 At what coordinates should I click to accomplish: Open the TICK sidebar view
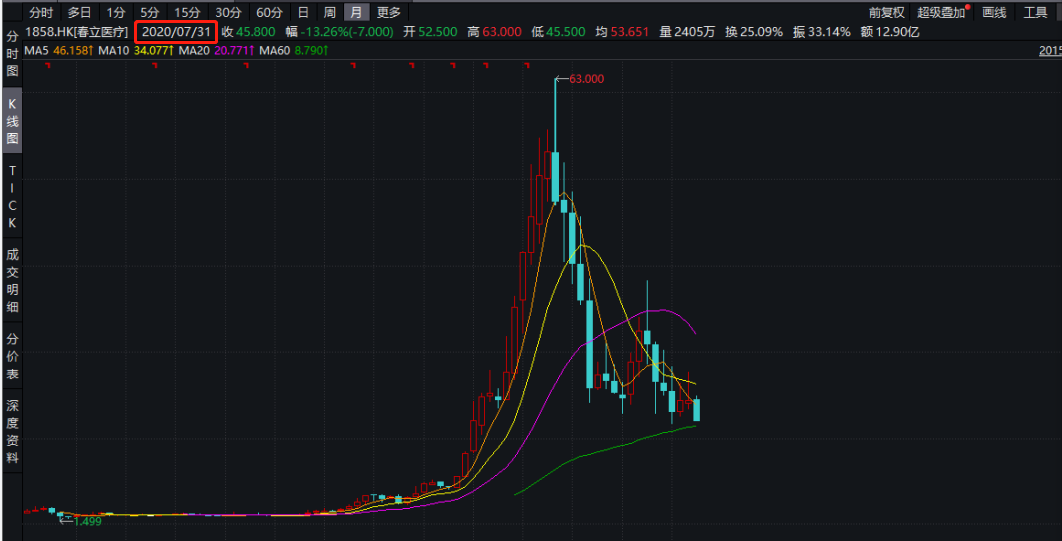pyautogui.click(x=12, y=198)
